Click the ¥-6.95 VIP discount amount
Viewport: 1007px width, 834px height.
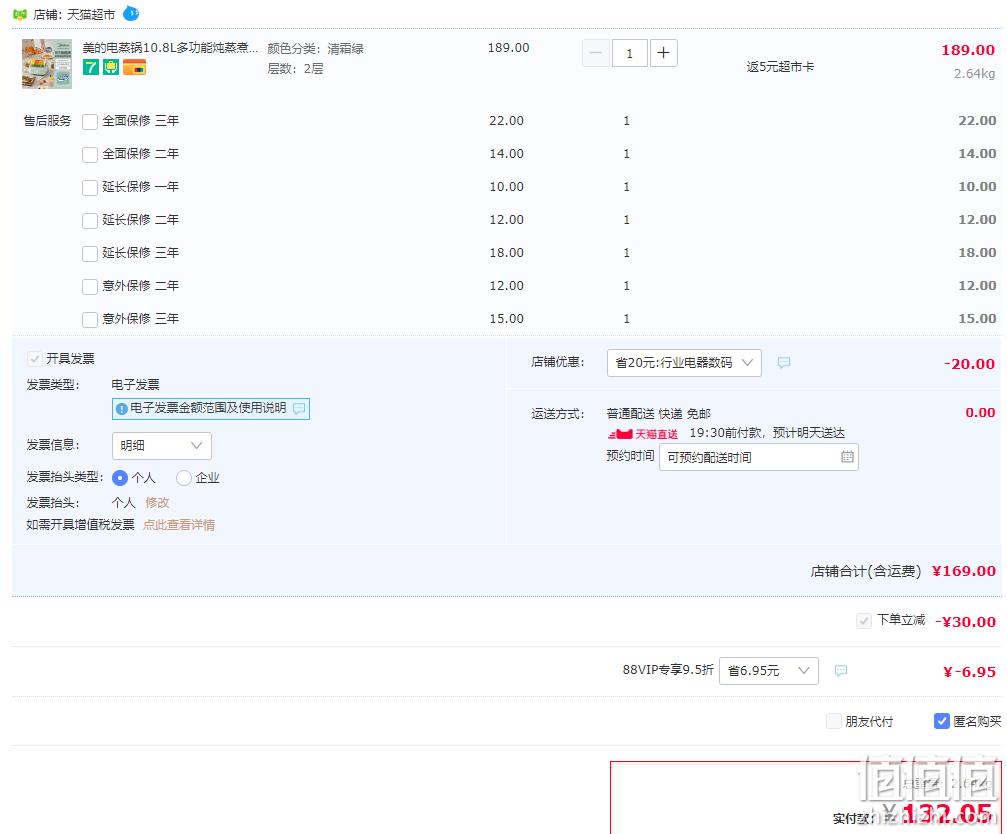(970, 672)
